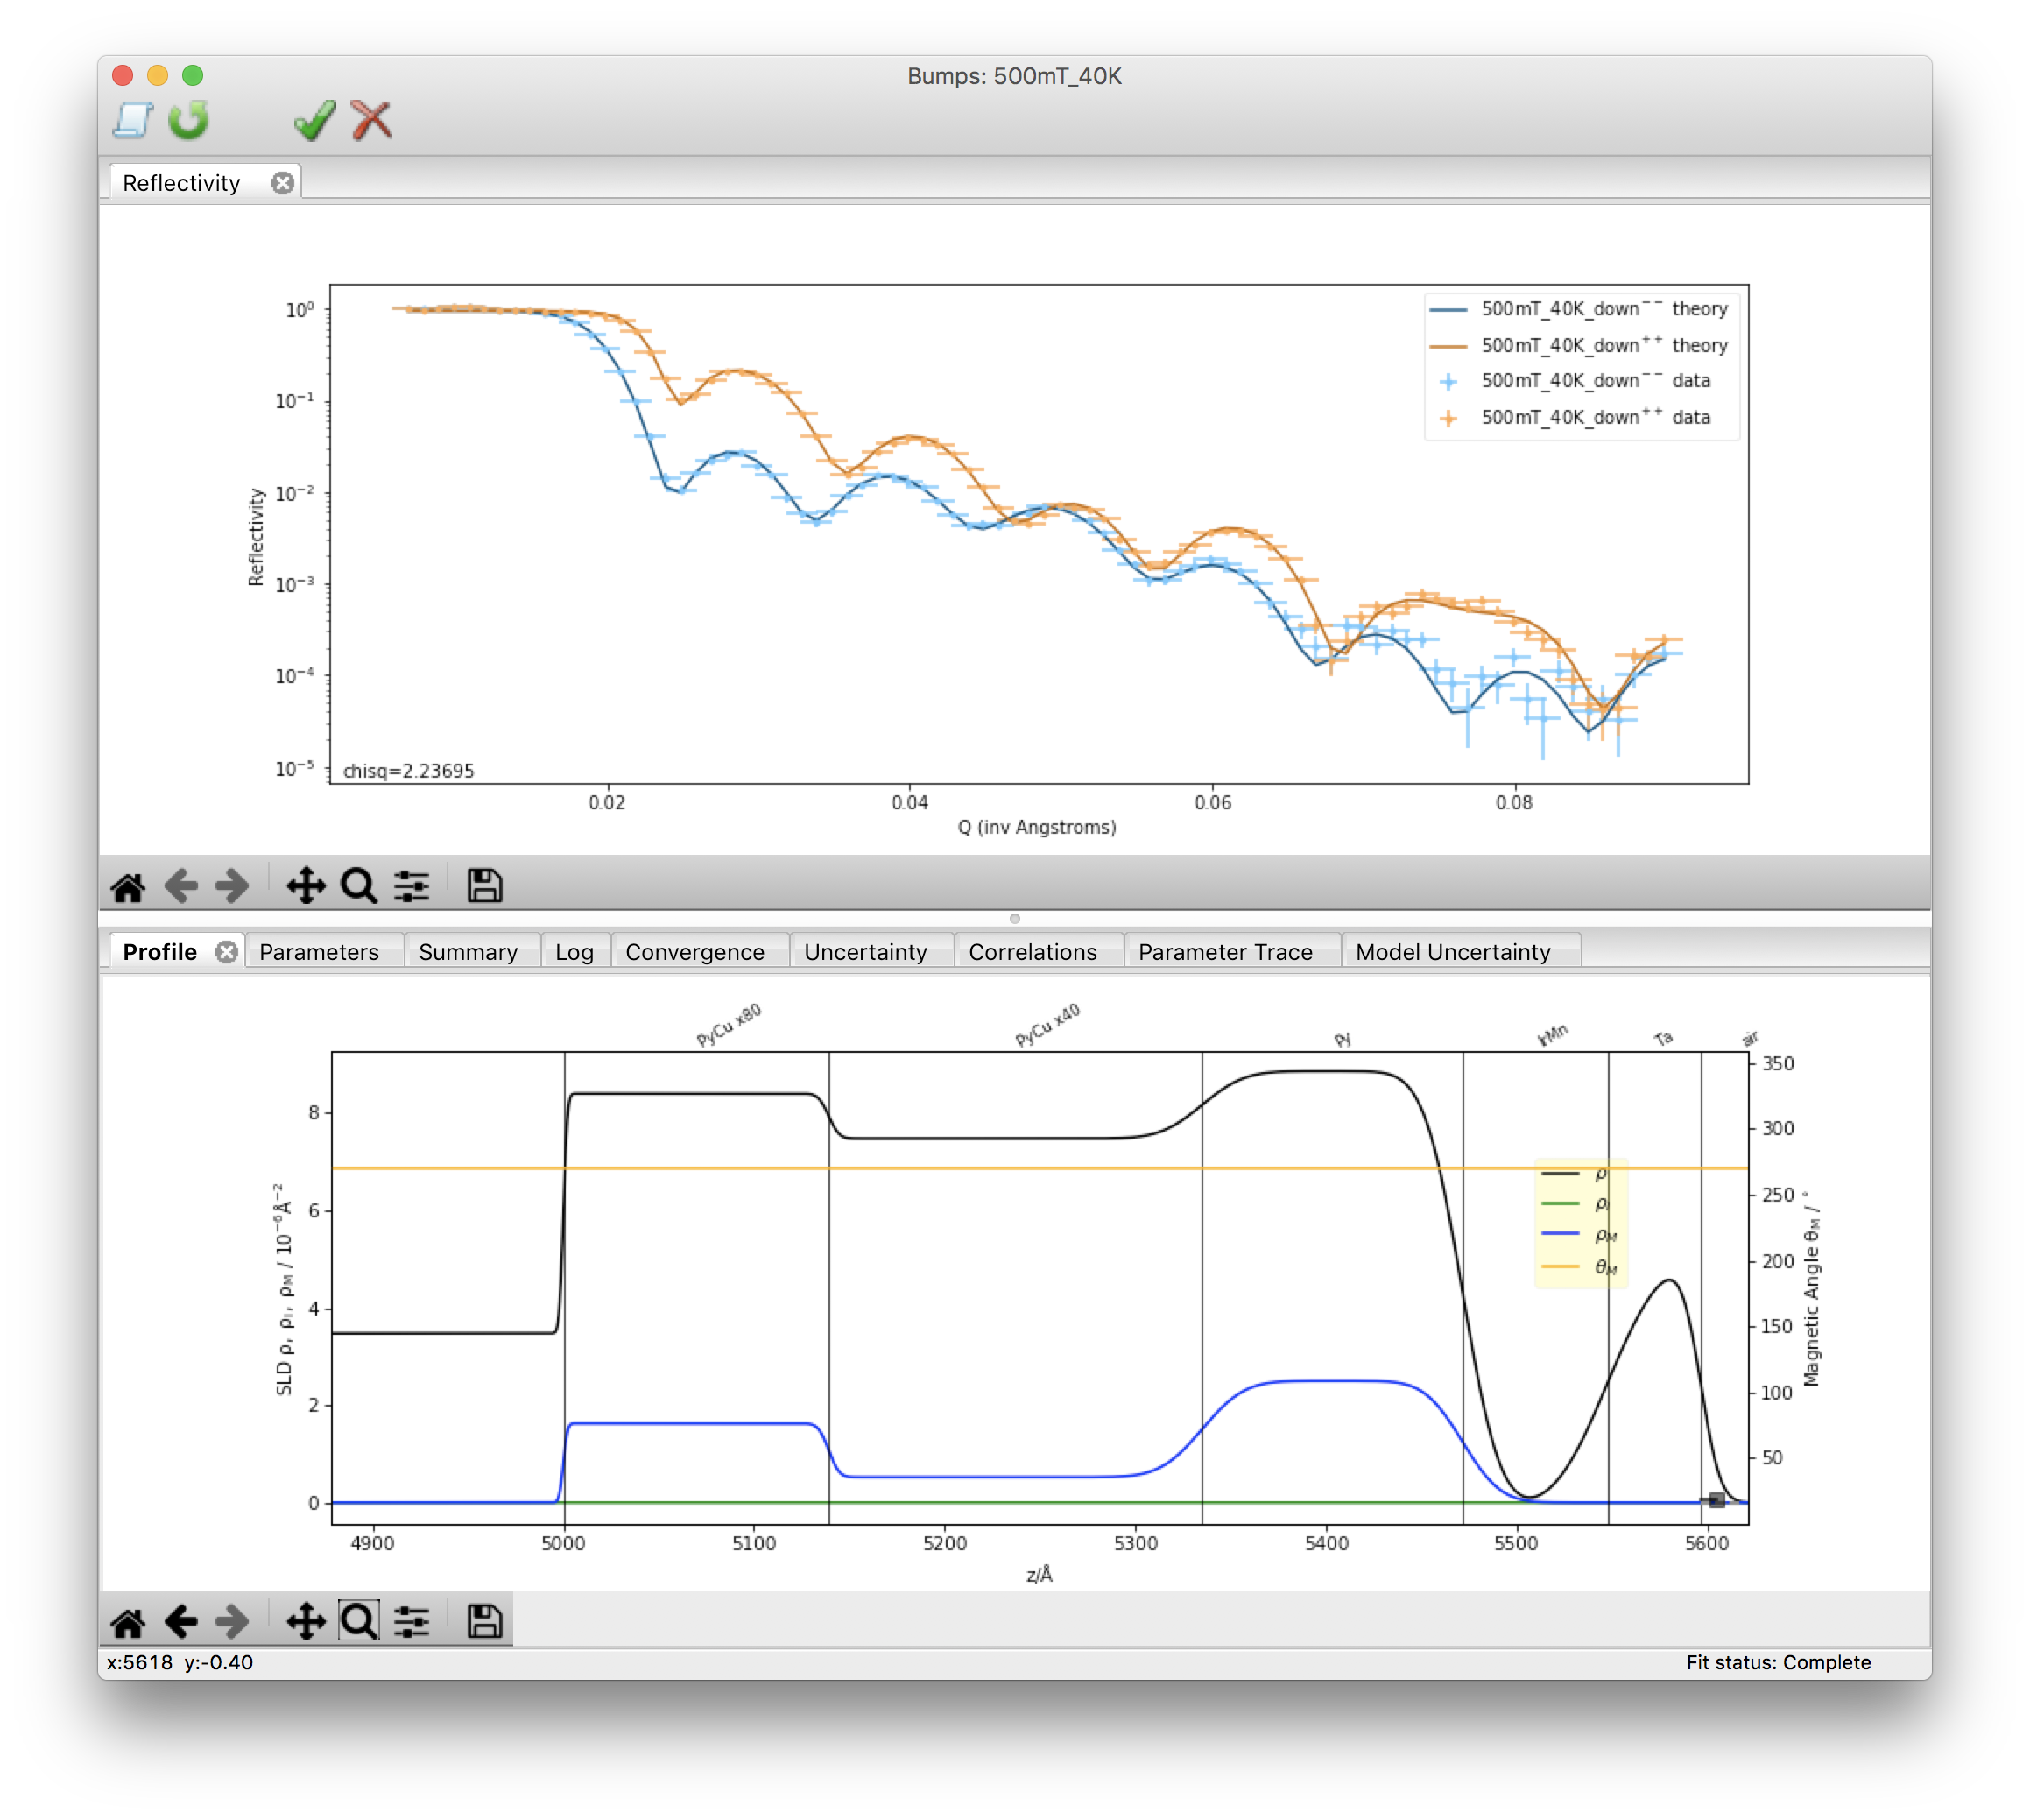2030x1820 pixels.
Task: Click the air interface marker on the profile
Action: (x=1716, y=1500)
